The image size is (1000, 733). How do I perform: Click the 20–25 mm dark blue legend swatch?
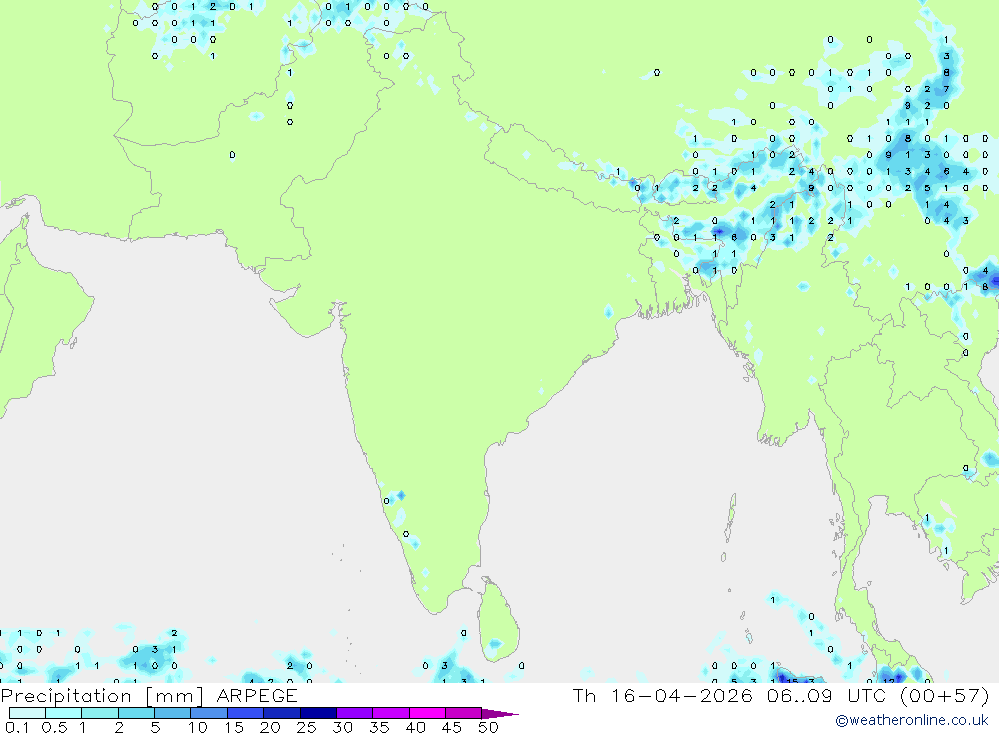[x=282, y=713]
